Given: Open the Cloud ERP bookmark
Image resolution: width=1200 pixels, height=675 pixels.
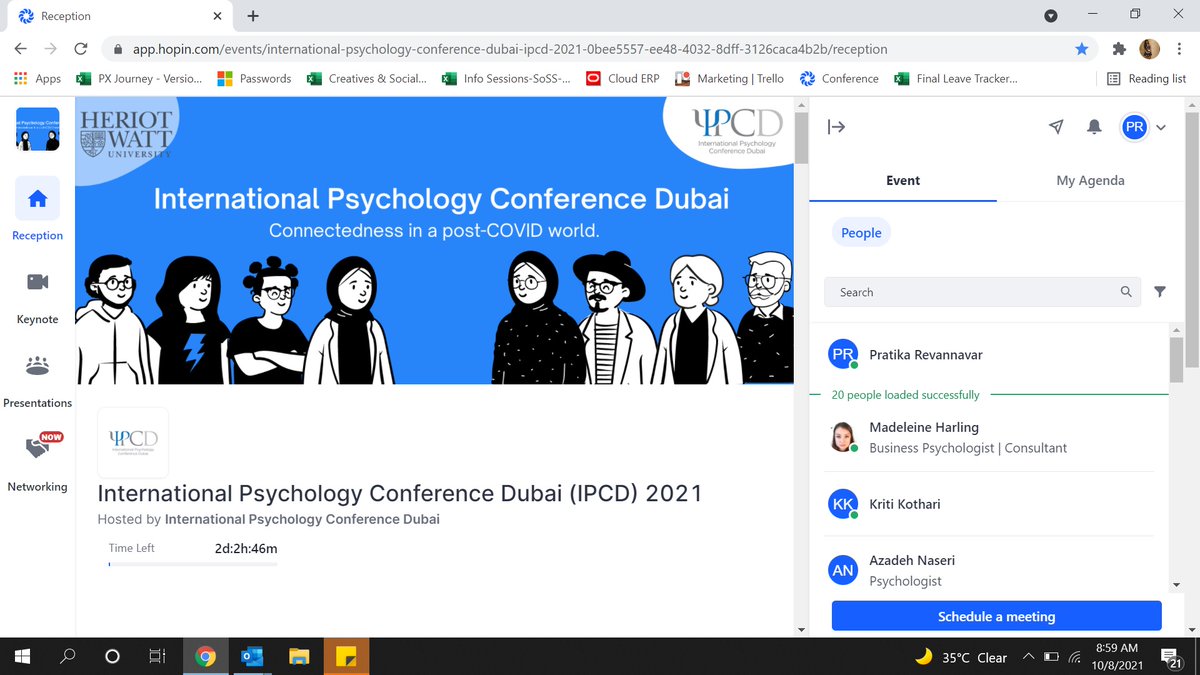Looking at the screenshot, I should (x=623, y=78).
